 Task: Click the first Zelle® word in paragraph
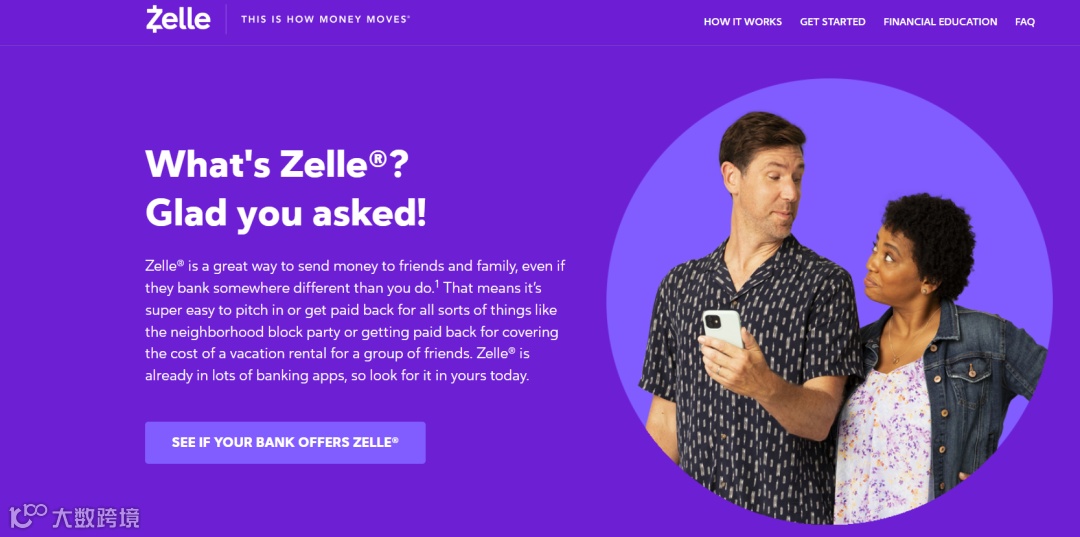tap(165, 266)
